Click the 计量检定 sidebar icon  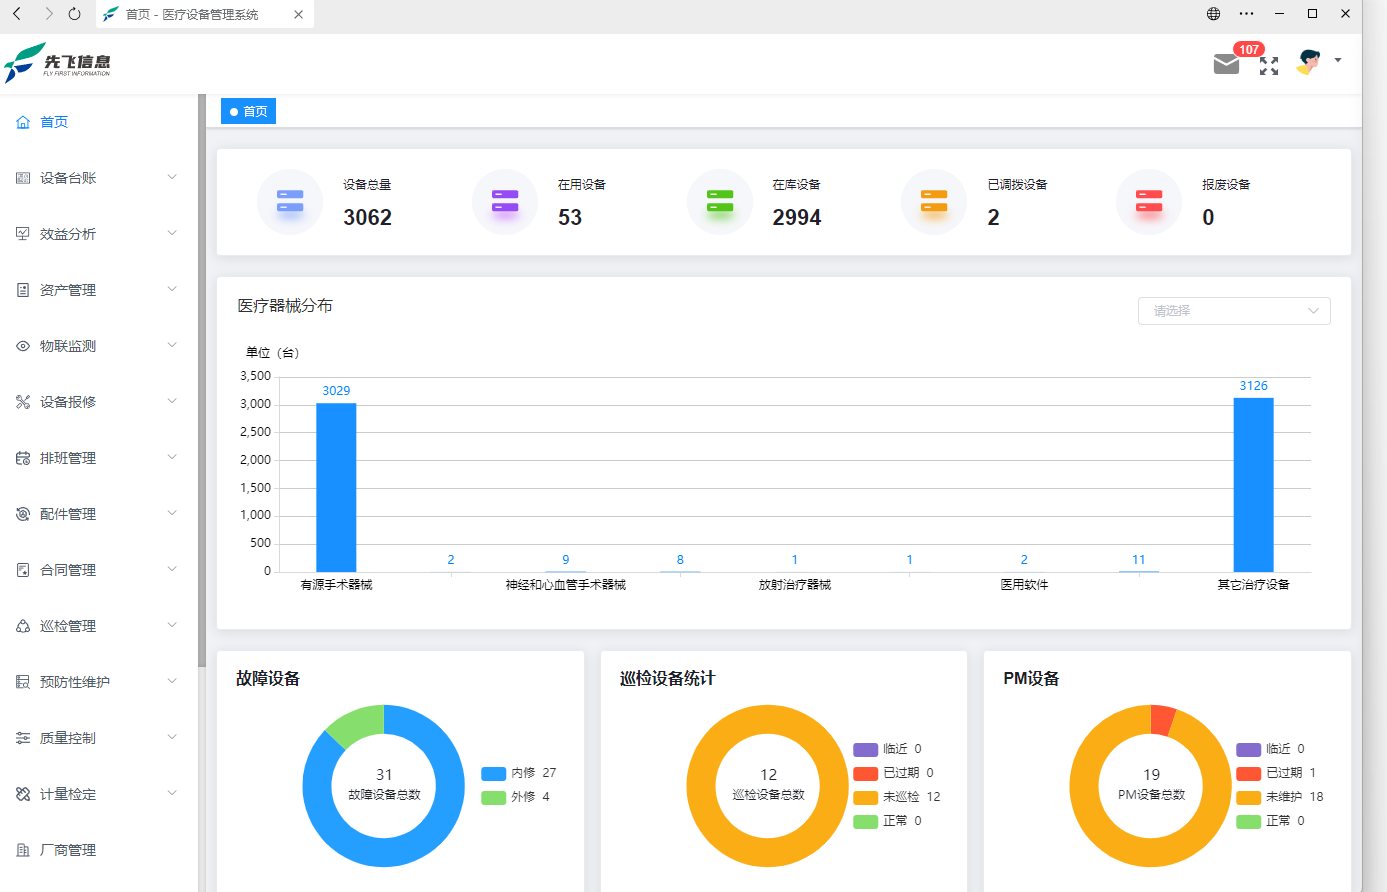[x=23, y=794]
